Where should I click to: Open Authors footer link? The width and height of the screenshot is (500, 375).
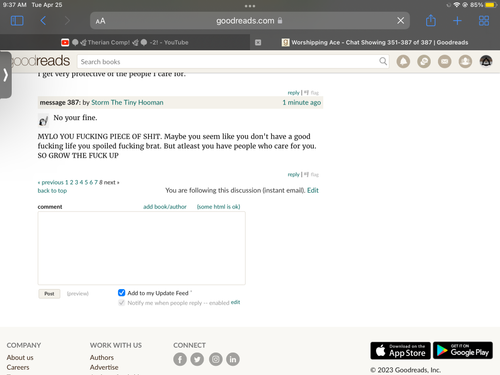pos(102,357)
